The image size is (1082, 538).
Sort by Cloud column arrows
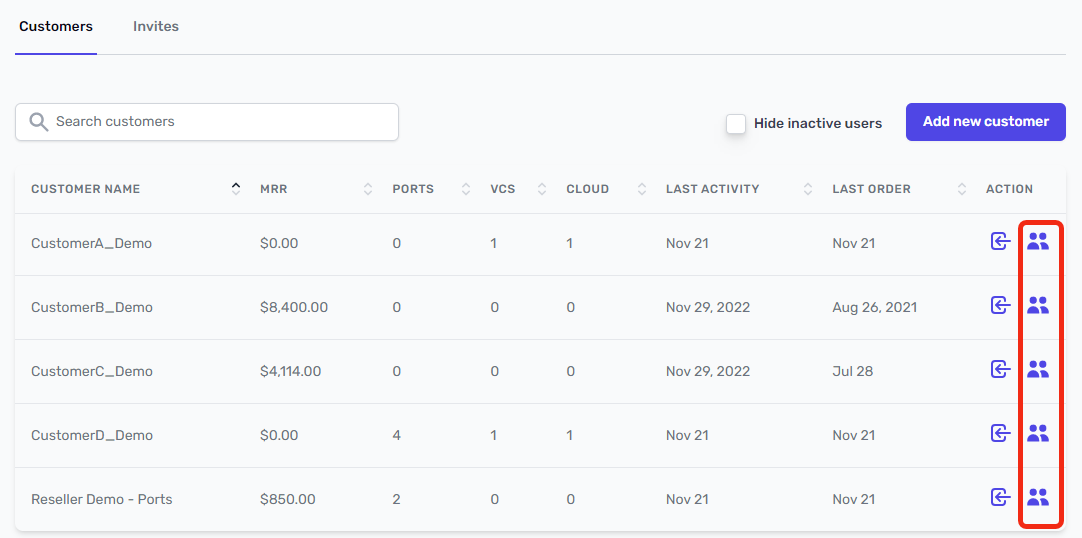coord(642,189)
